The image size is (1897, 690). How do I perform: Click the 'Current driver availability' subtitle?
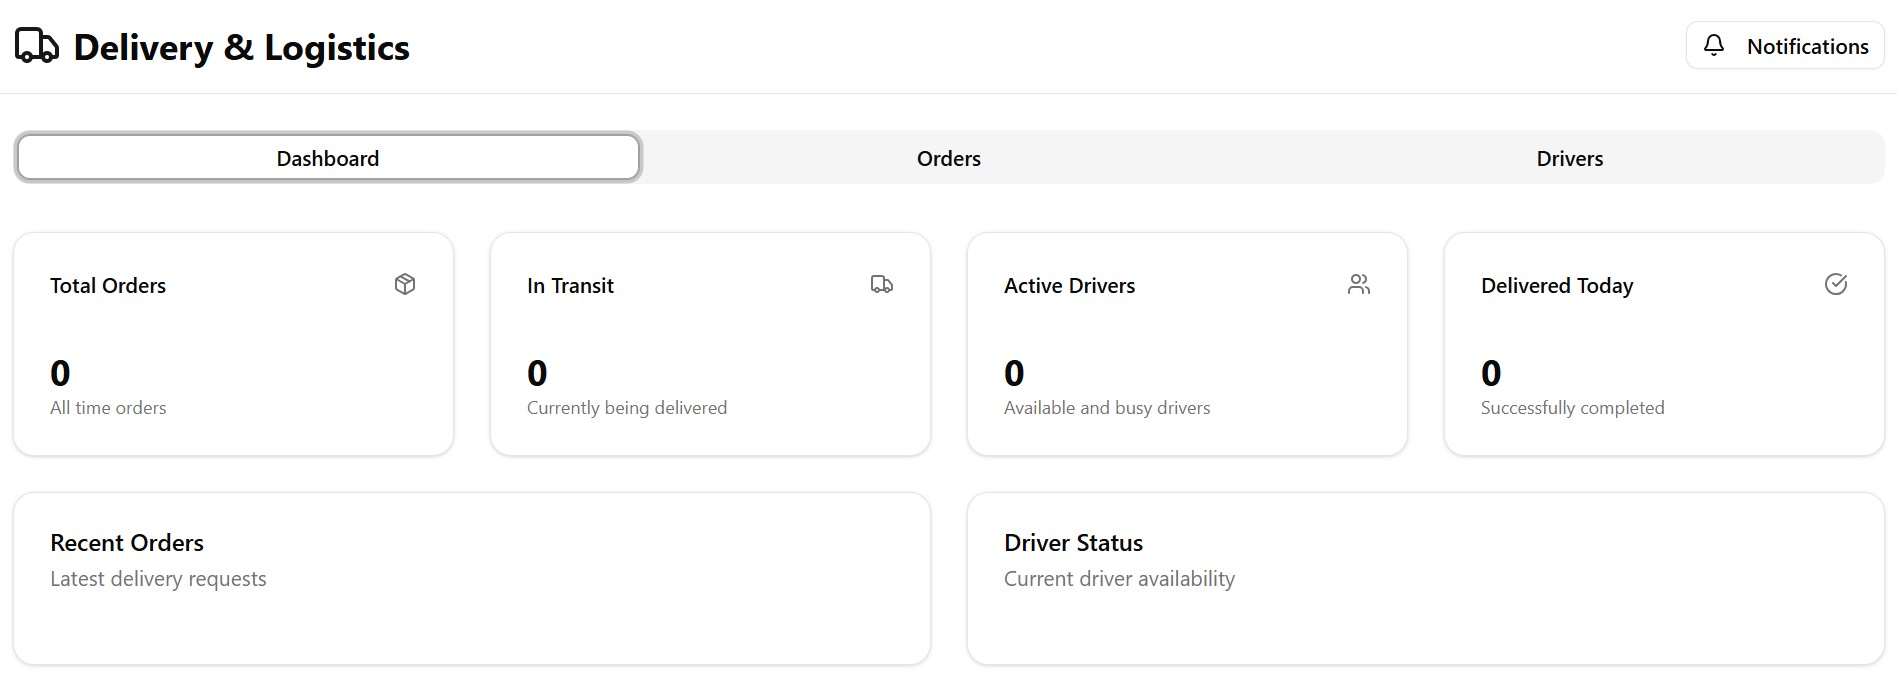pos(1119,579)
